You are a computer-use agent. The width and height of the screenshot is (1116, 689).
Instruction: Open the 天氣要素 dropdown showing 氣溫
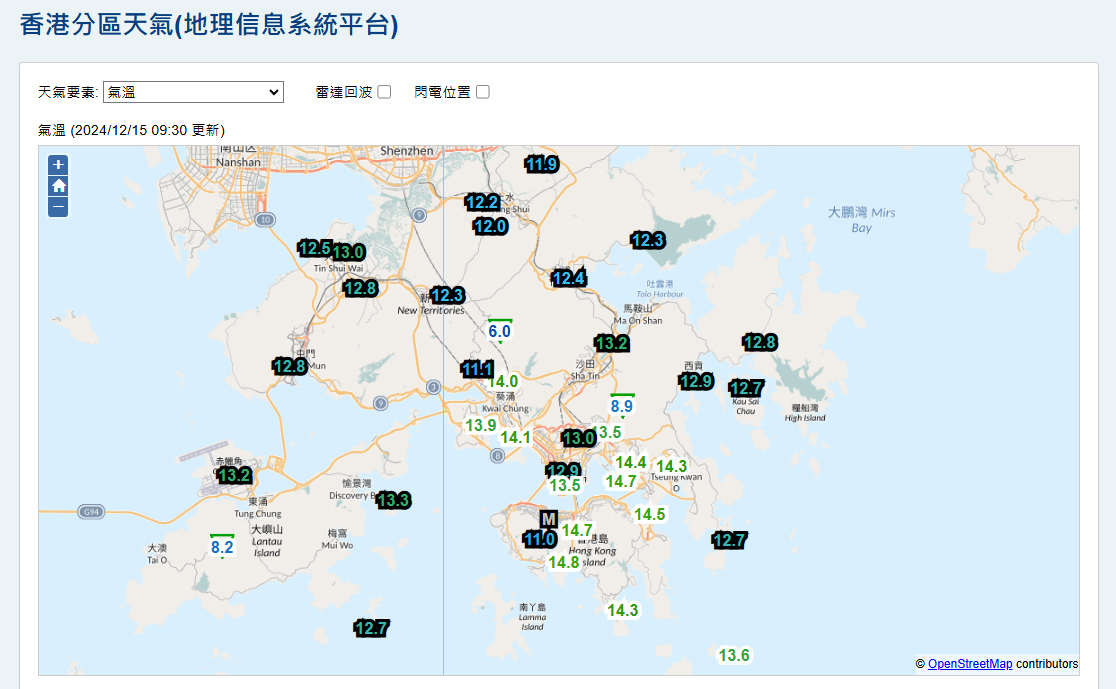[x=193, y=92]
